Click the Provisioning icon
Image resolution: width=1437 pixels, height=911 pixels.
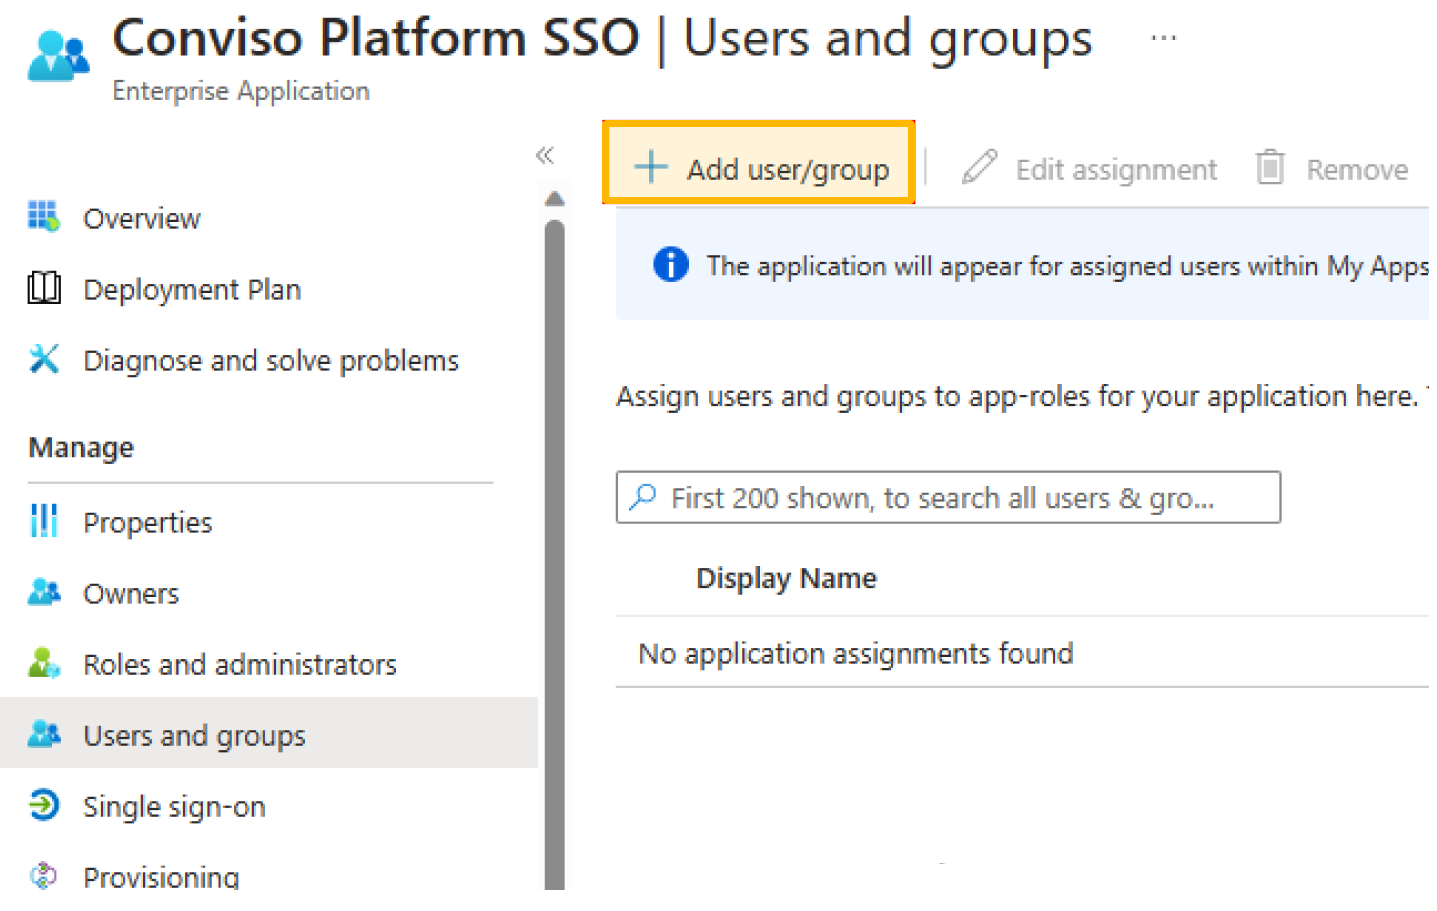pyautogui.click(x=43, y=876)
